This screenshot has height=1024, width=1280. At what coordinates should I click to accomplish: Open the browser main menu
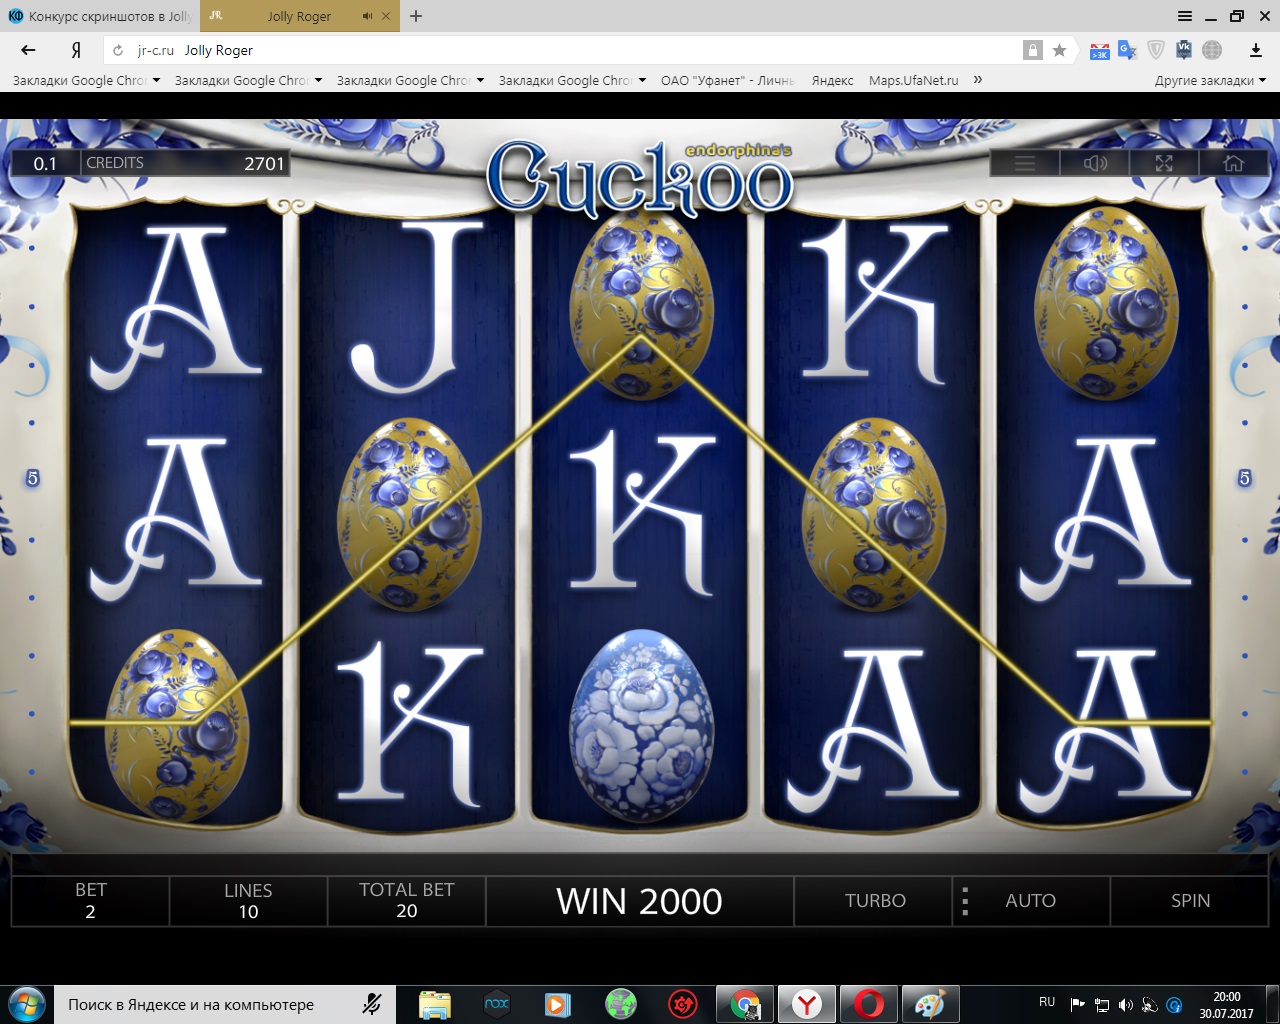coord(1185,16)
